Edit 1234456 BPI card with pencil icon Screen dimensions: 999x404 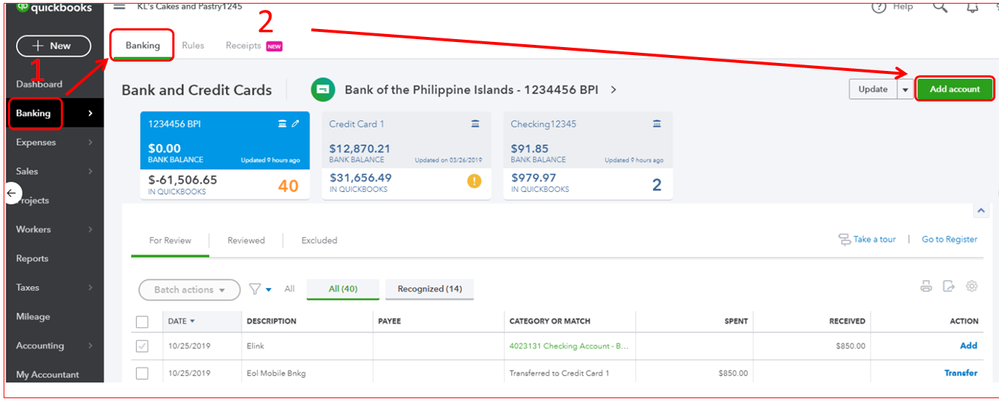[x=295, y=124]
